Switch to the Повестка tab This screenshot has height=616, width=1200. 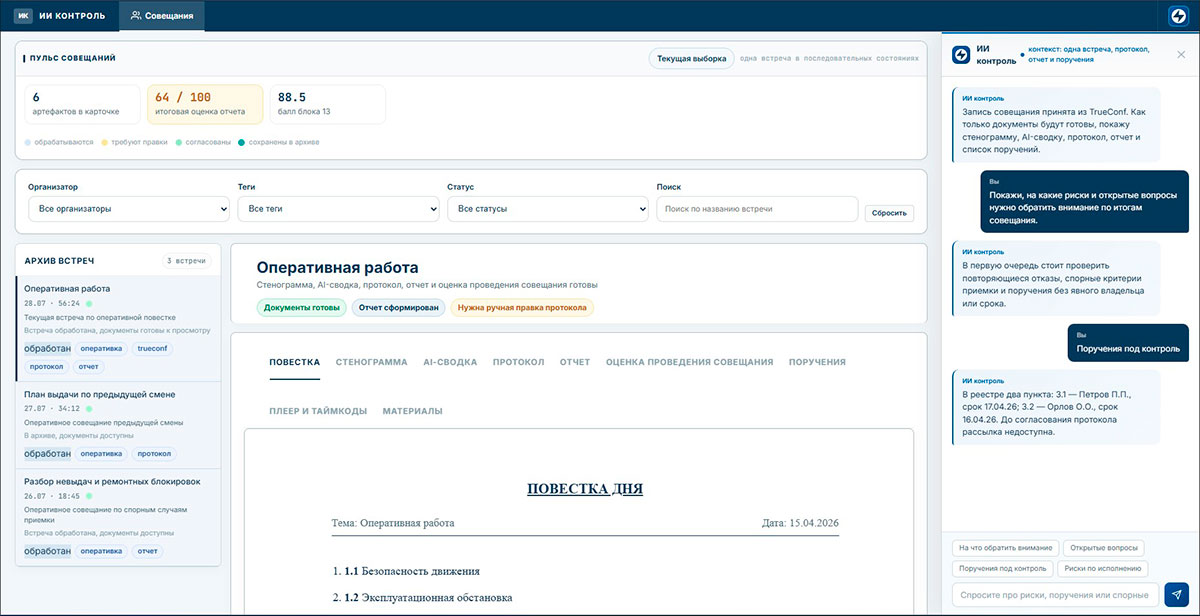click(x=294, y=362)
